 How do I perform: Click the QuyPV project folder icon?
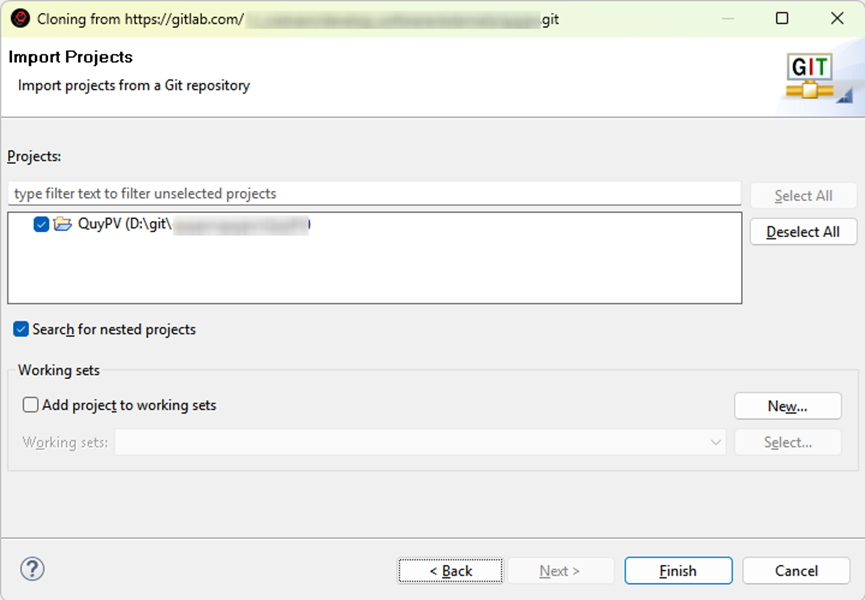(63, 224)
